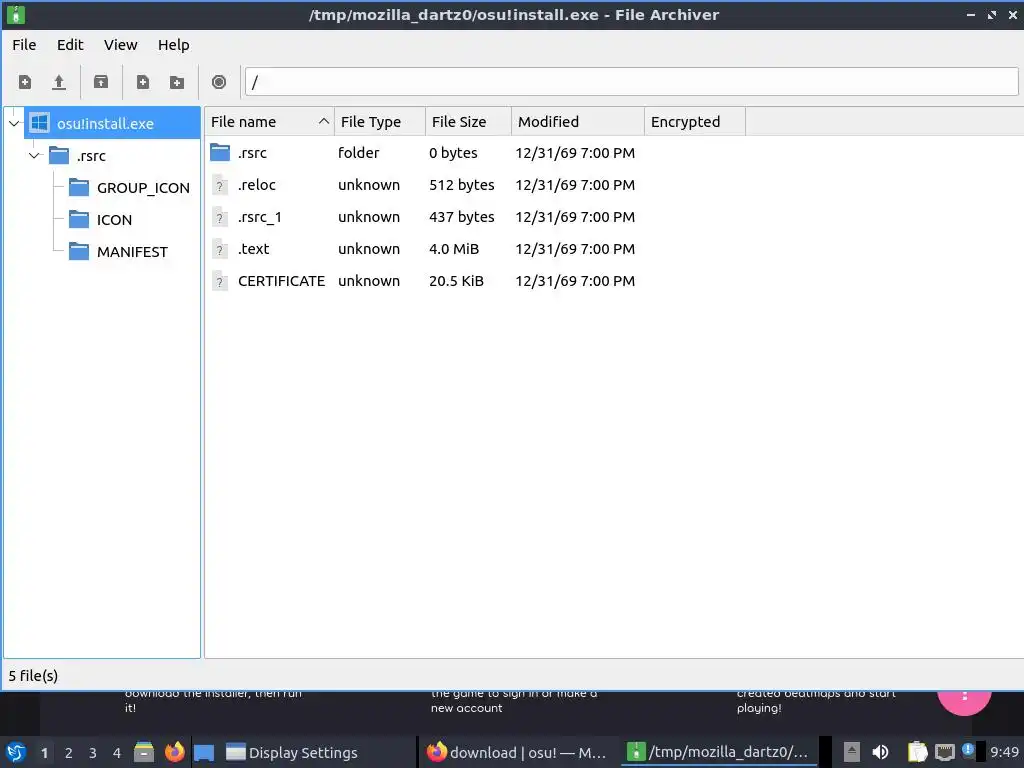Image resolution: width=1024 pixels, height=768 pixels.
Task: Collapse the osu!install.exe tree node
Action: click(x=14, y=123)
